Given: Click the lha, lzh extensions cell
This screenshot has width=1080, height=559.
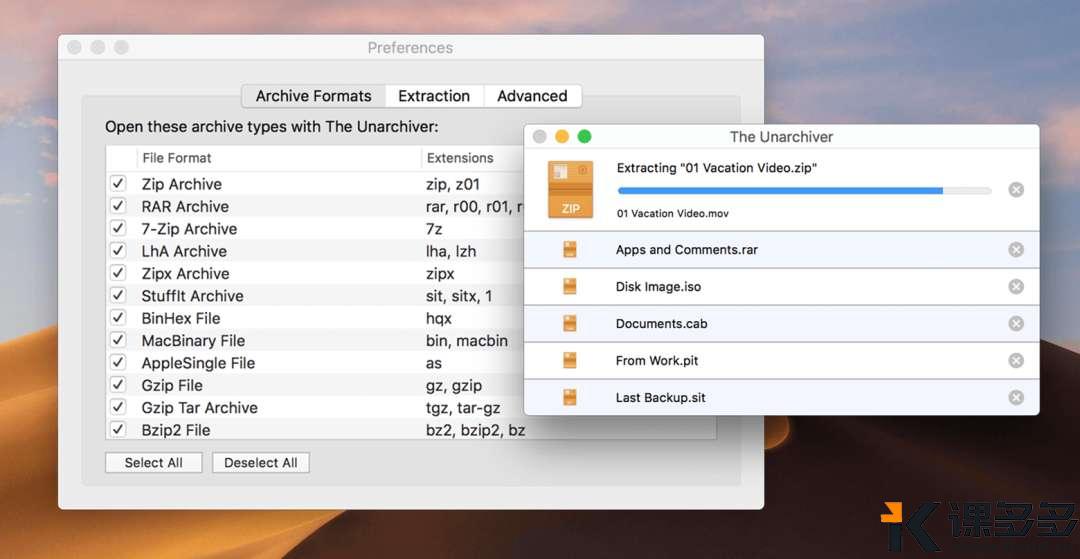Looking at the screenshot, I should tap(451, 251).
